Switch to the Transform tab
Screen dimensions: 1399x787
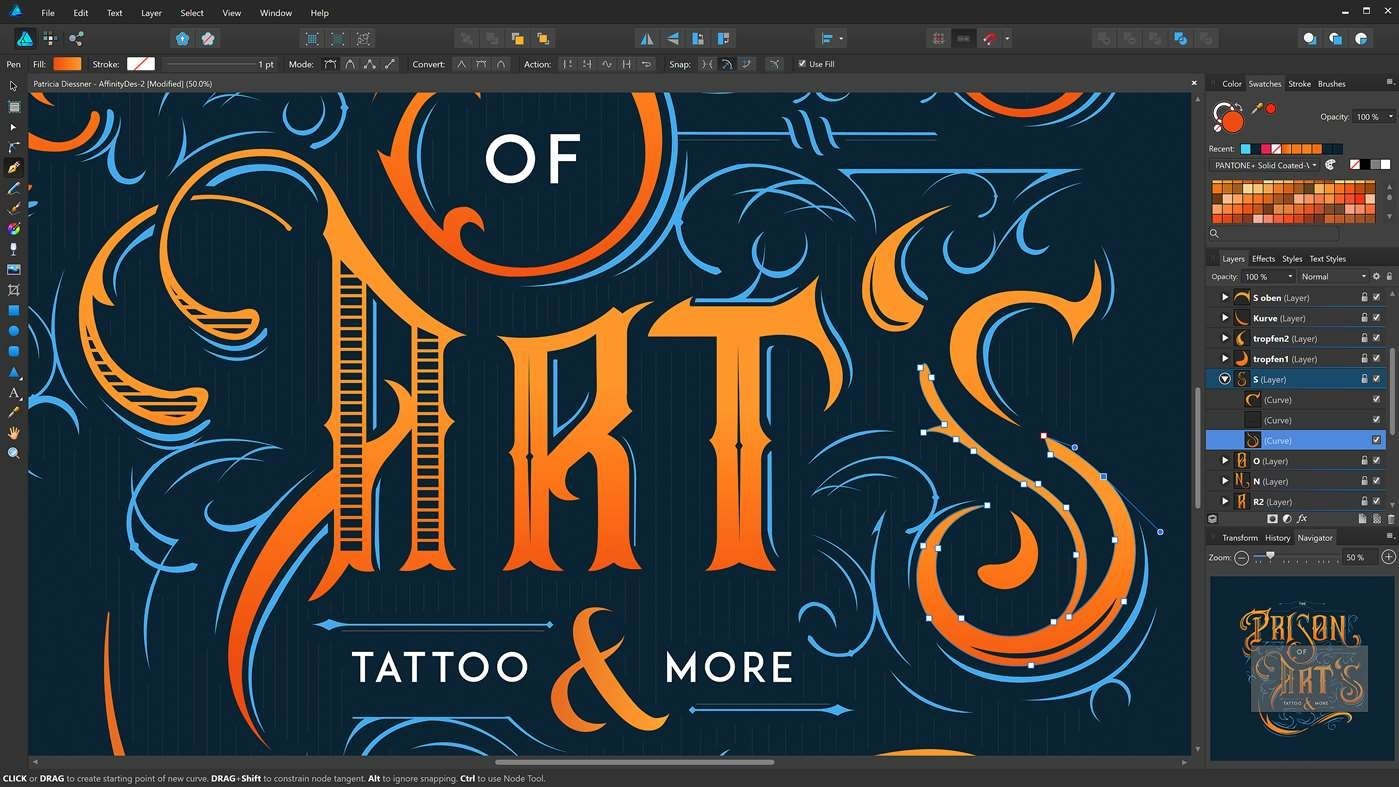1239,538
